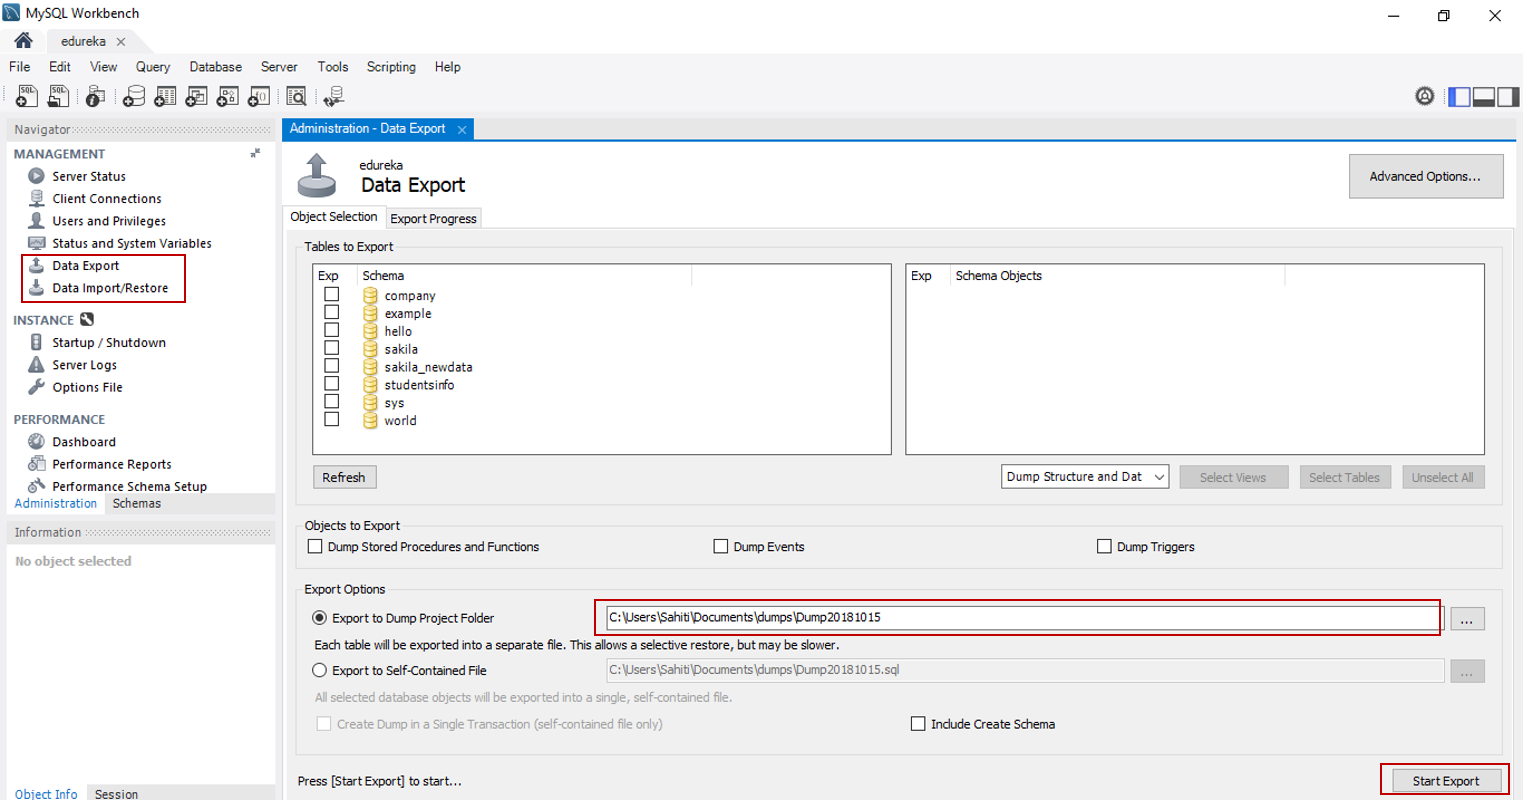The image size is (1523, 800).
Task: Check the sys schema export box
Action: click(x=331, y=401)
